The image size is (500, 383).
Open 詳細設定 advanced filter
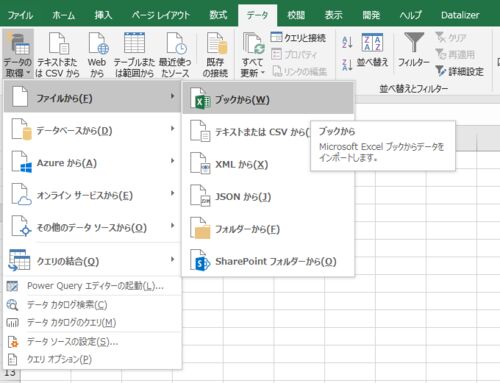460,71
